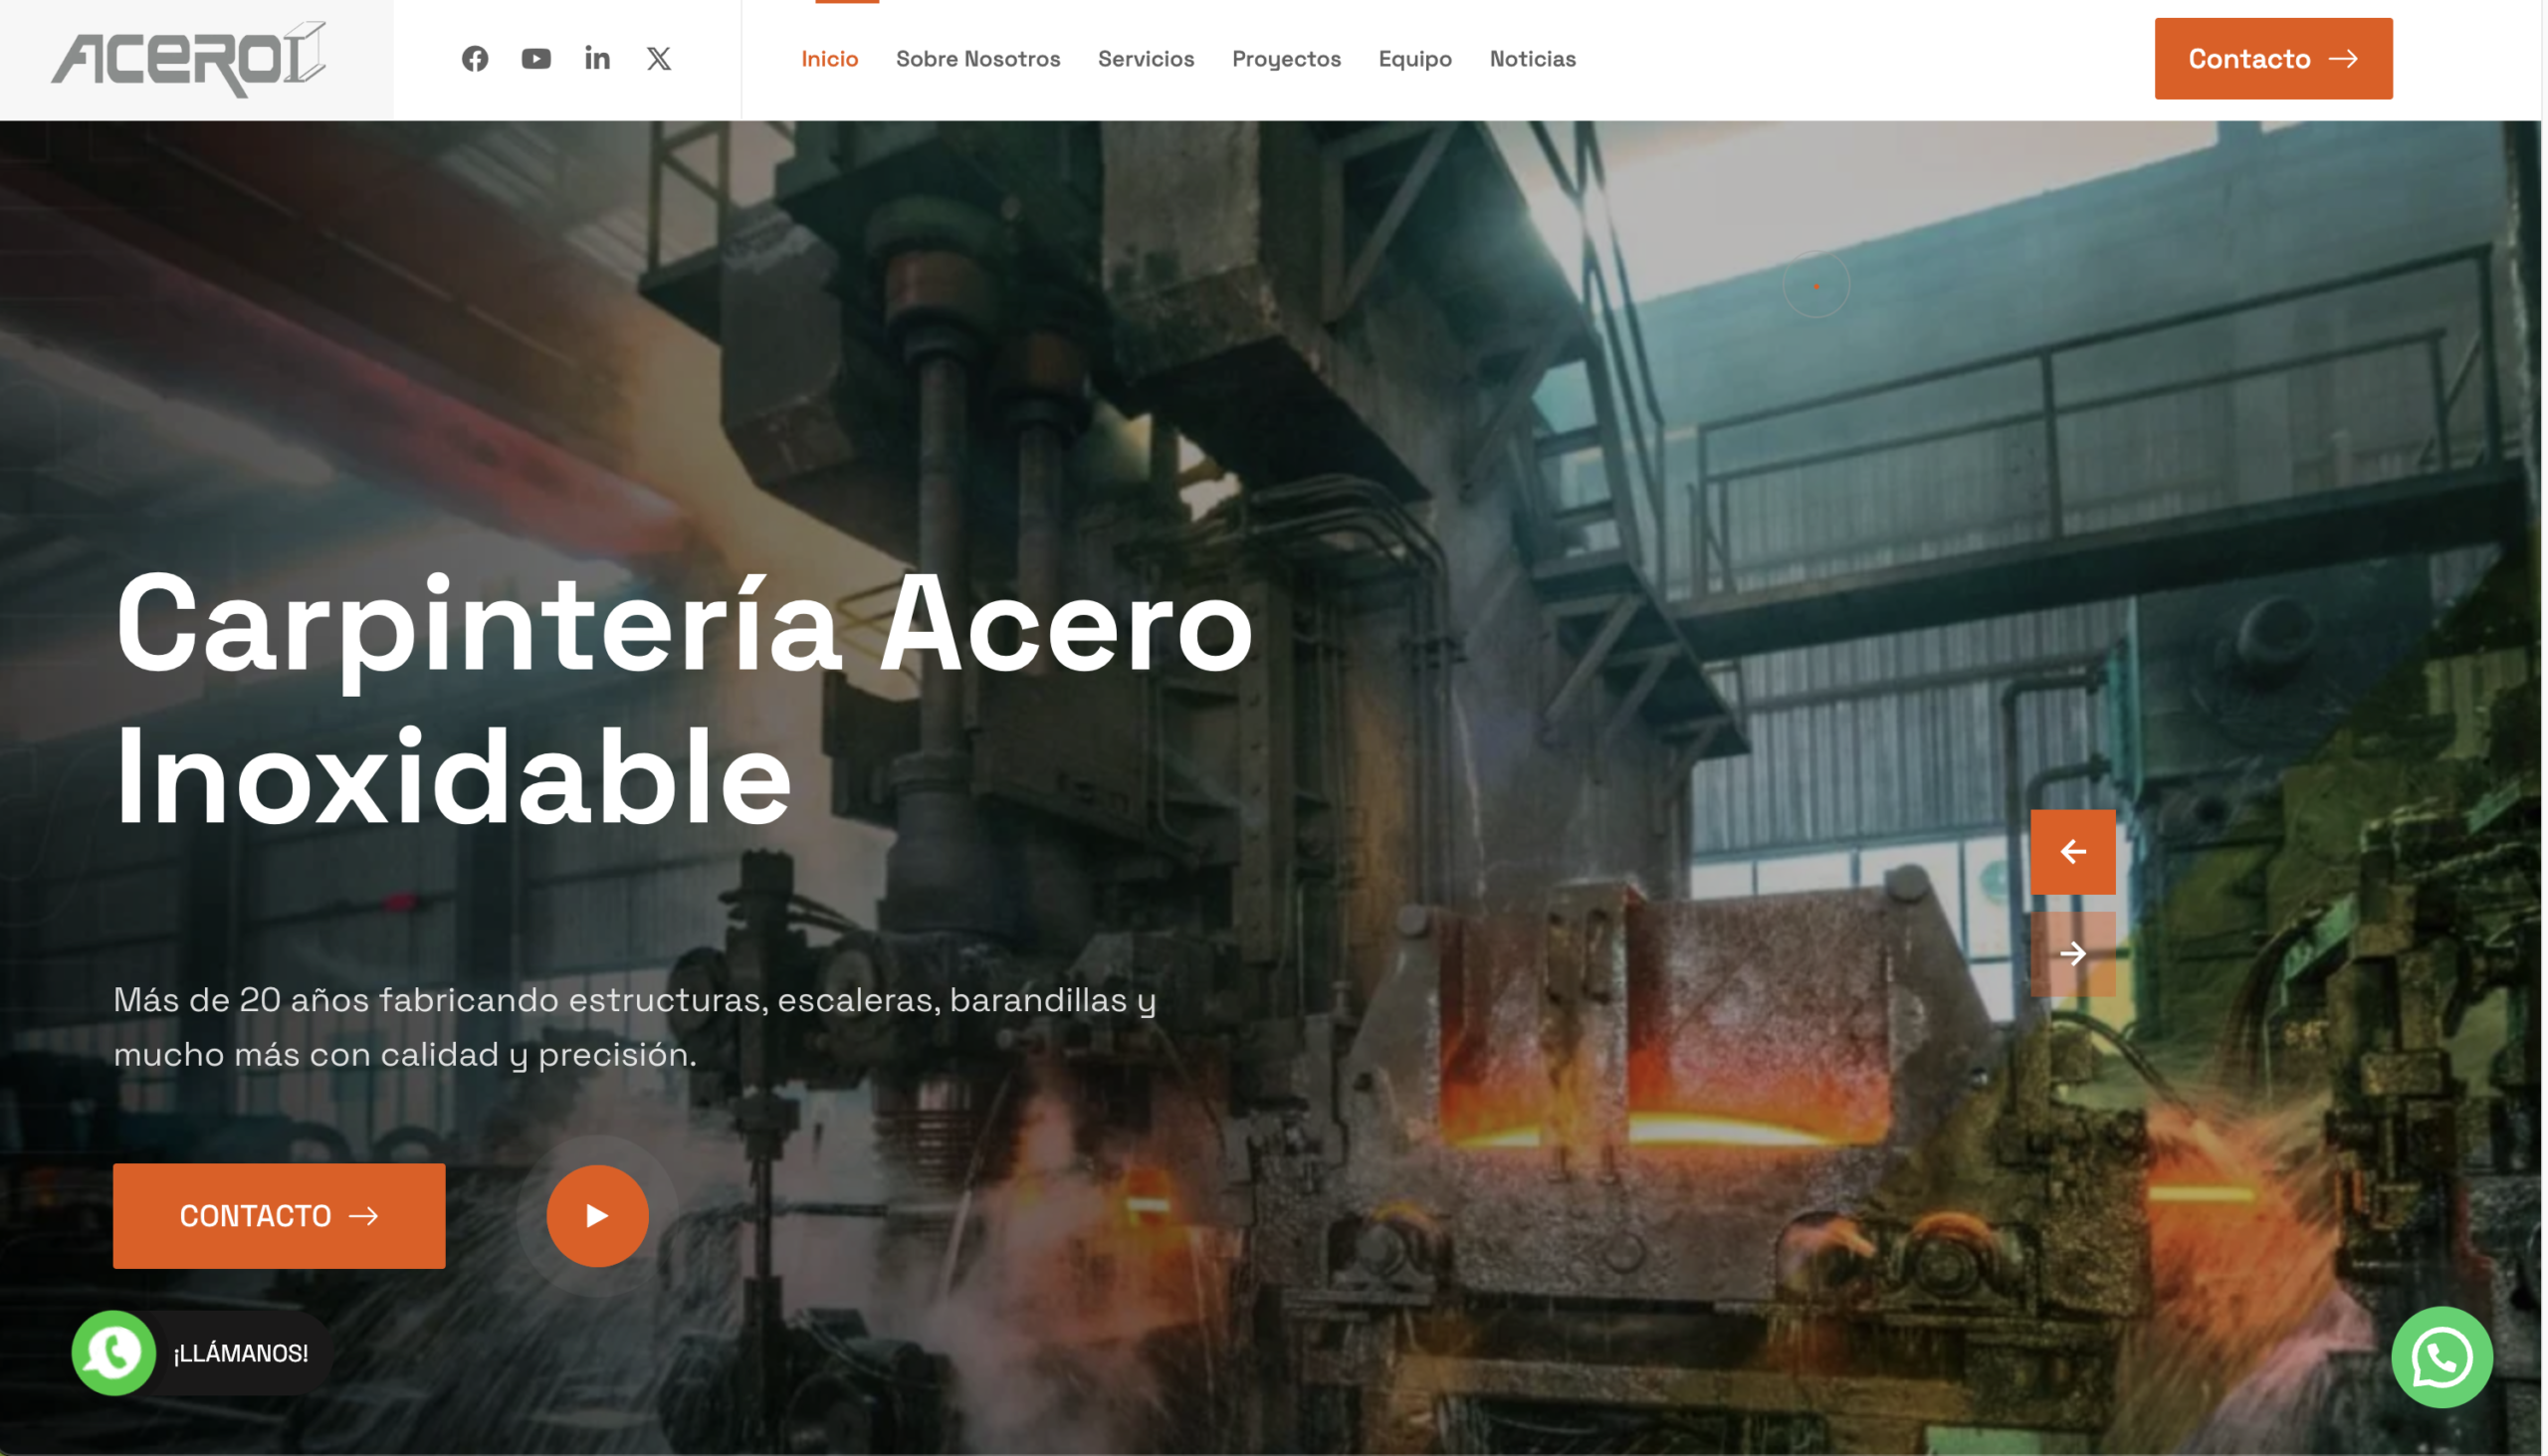
Task: Click the ACERO logo
Action: click(188, 58)
